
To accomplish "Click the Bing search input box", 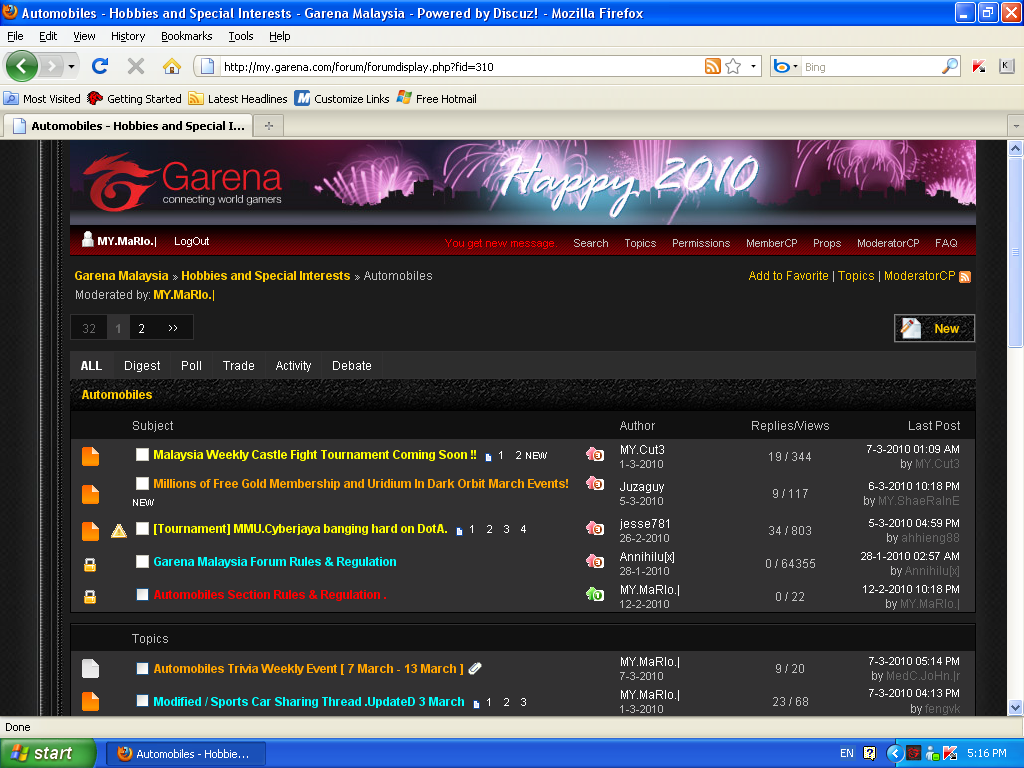I will (x=871, y=67).
